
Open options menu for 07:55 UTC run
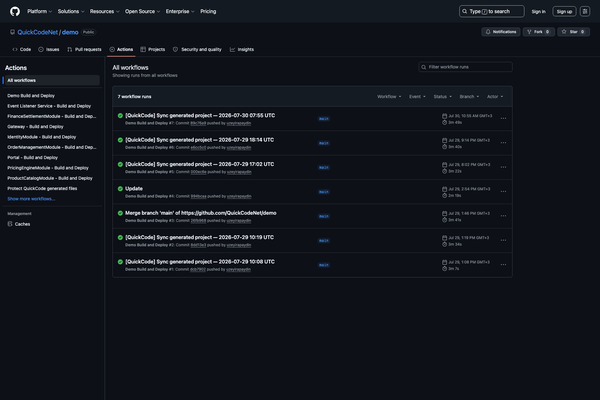pyautogui.click(x=503, y=119)
